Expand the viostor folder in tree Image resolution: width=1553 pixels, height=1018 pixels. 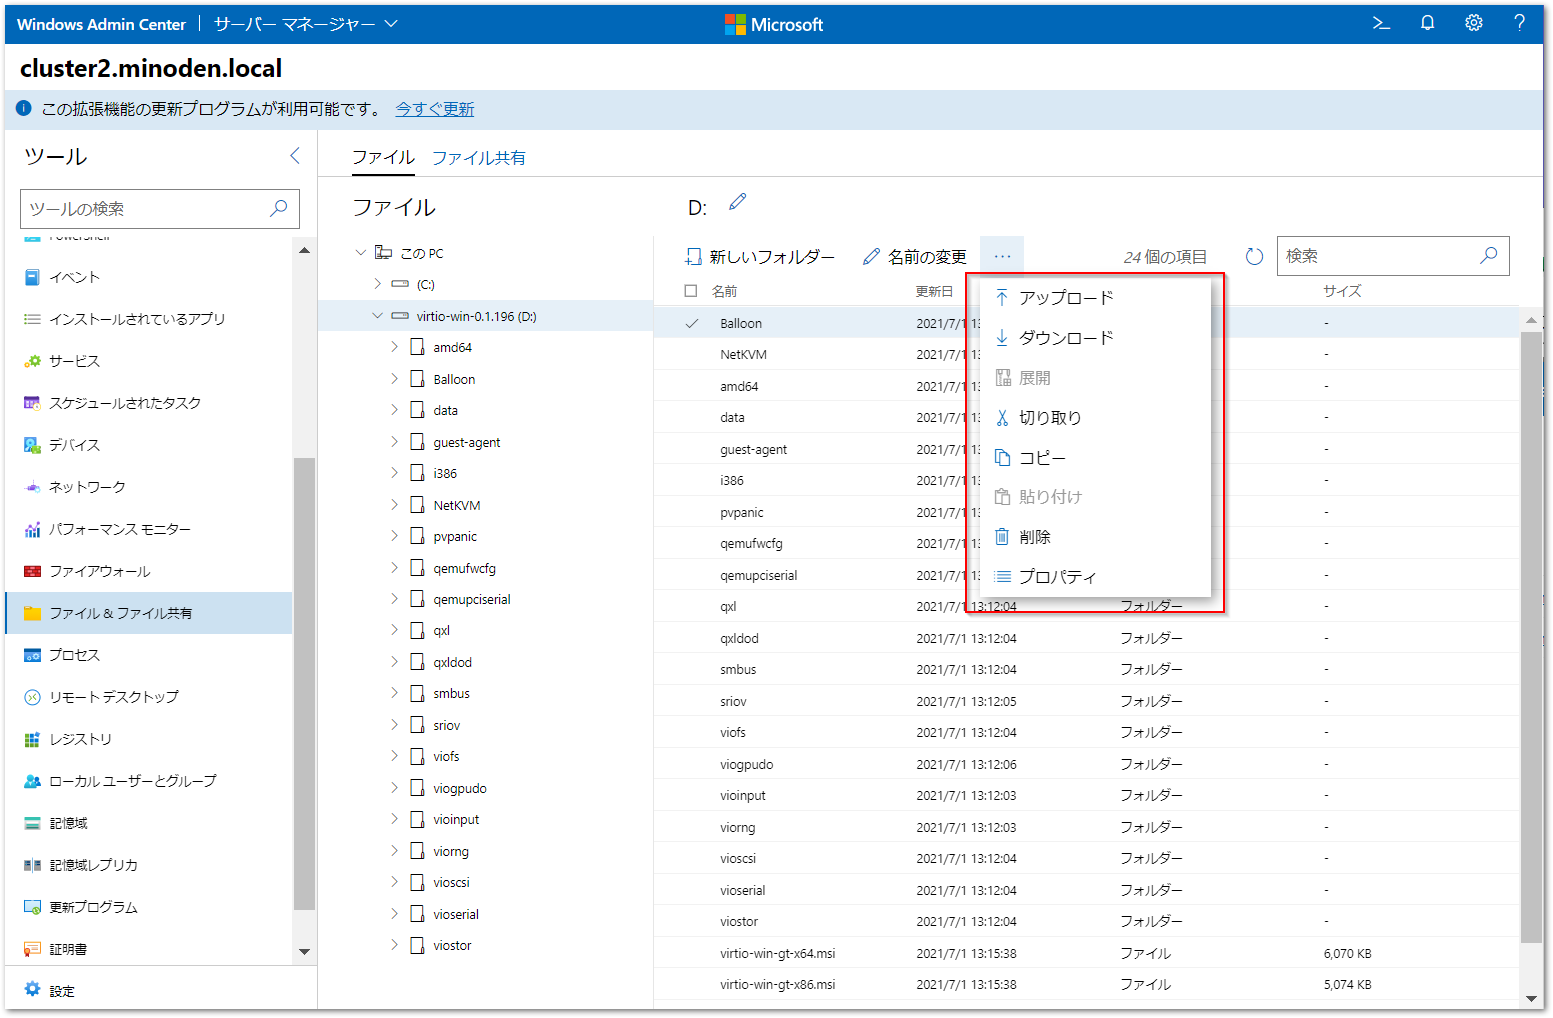[x=394, y=945]
